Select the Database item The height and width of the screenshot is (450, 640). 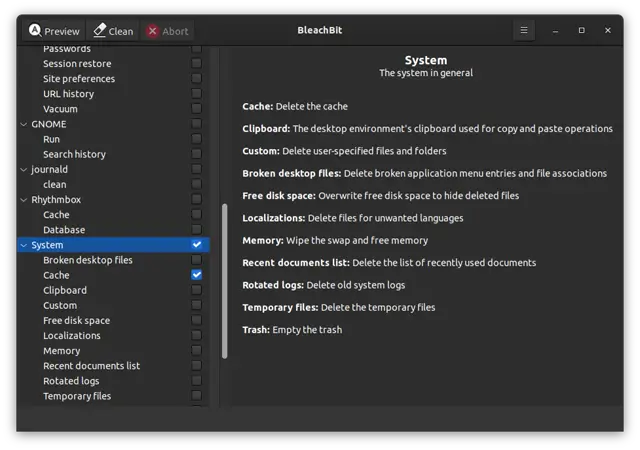click(x=64, y=230)
